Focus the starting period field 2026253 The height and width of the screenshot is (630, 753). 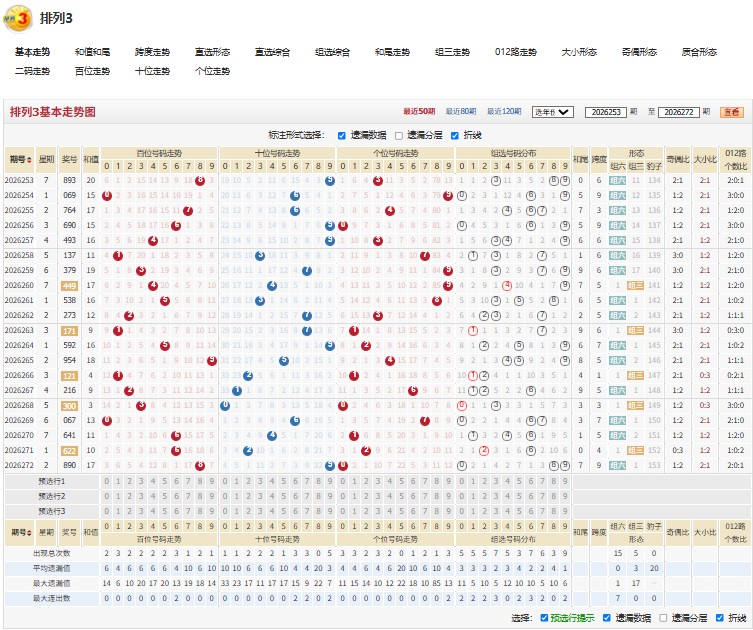606,112
